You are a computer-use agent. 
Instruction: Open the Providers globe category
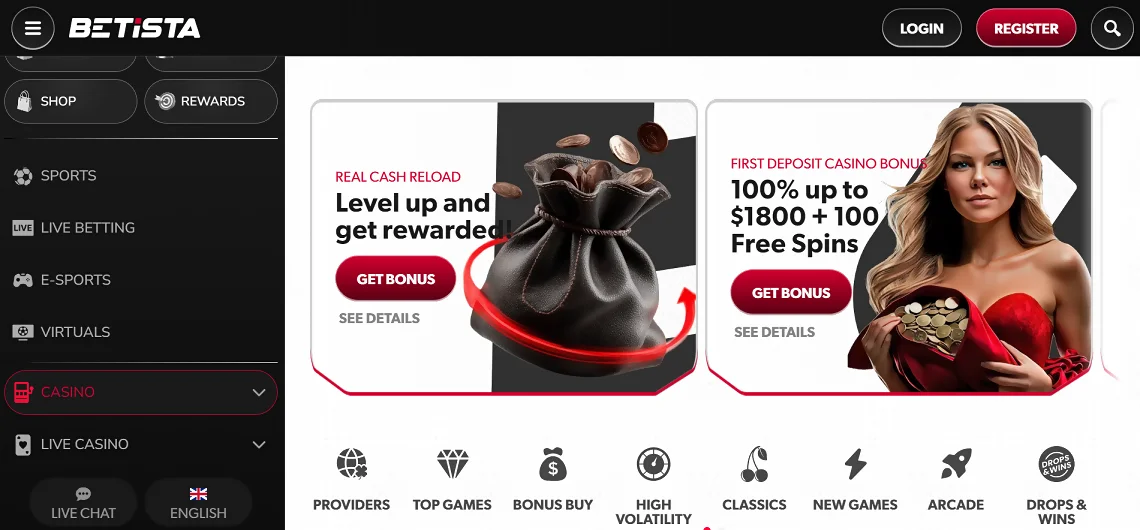352,464
